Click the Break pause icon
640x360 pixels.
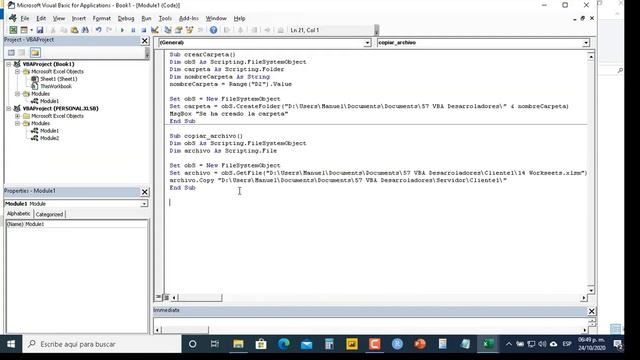pos(133,30)
